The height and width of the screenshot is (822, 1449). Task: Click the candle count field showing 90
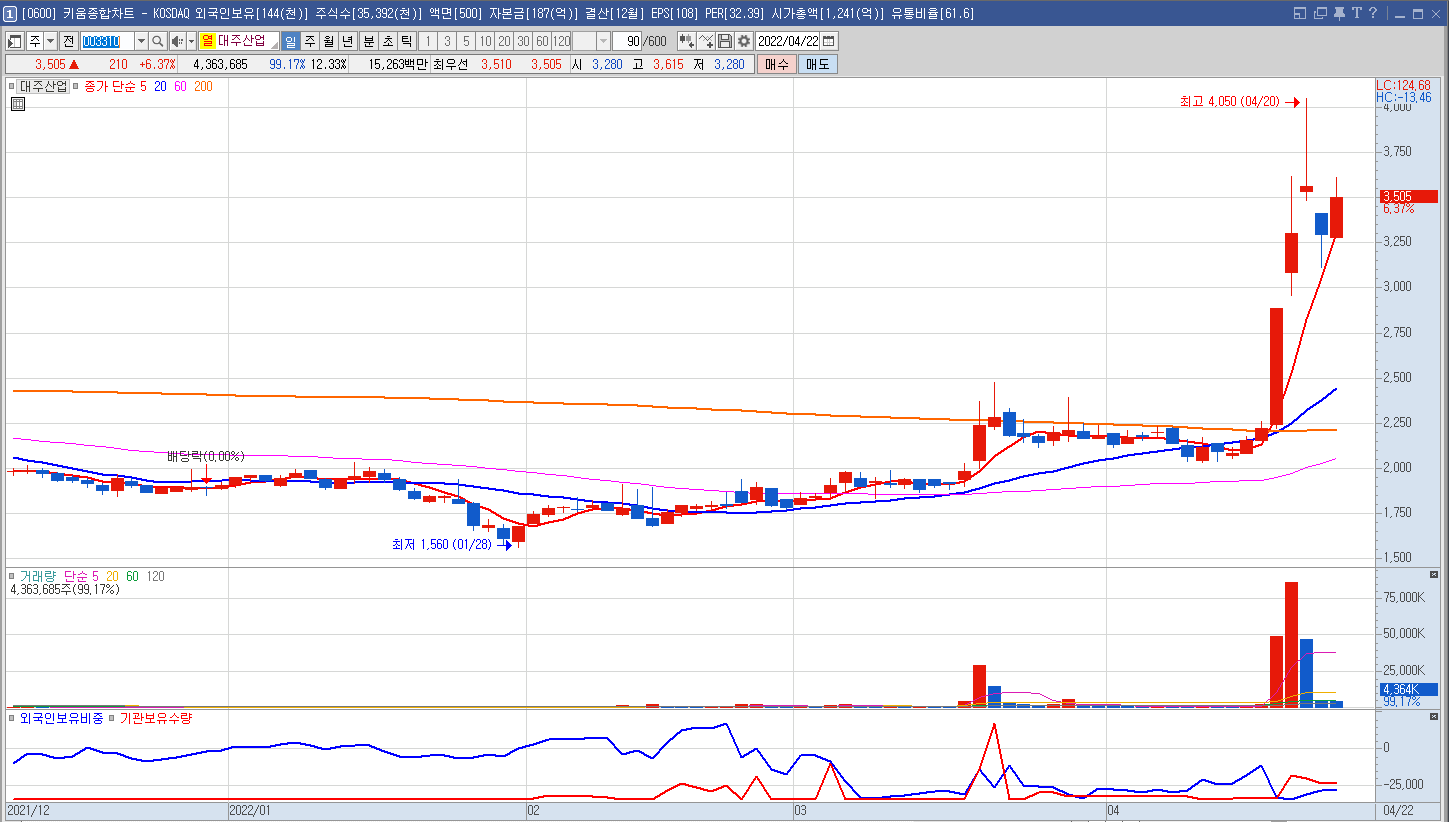627,41
